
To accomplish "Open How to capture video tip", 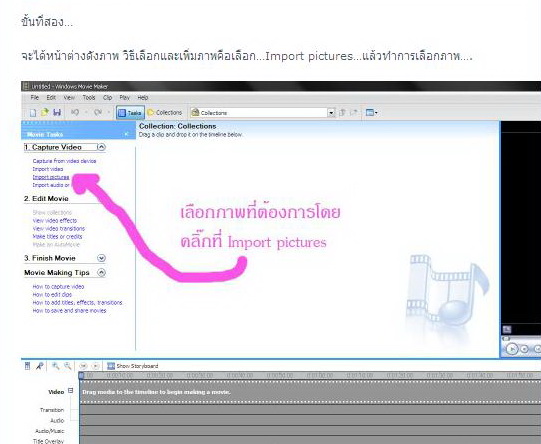I will [58, 287].
